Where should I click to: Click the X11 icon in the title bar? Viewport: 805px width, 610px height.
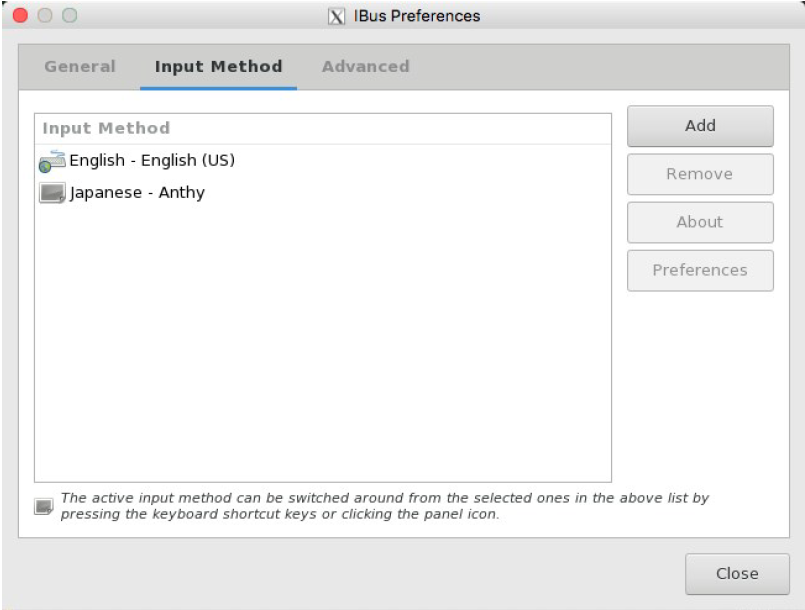(x=337, y=16)
